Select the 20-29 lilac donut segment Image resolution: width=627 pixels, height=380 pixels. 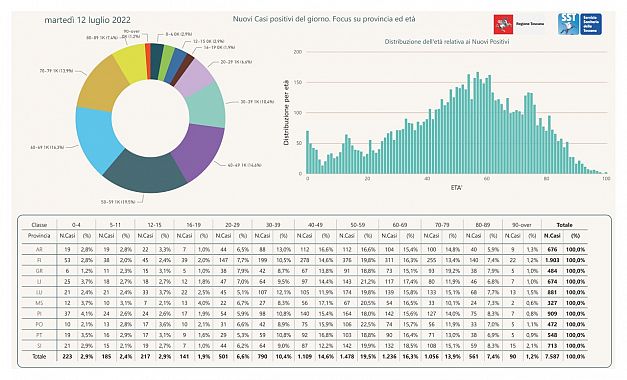pos(195,75)
